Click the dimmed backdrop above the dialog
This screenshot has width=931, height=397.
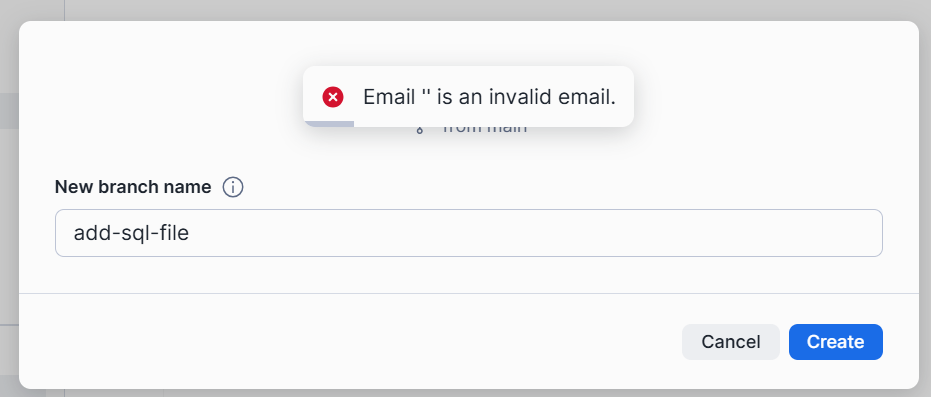pos(468,10)
